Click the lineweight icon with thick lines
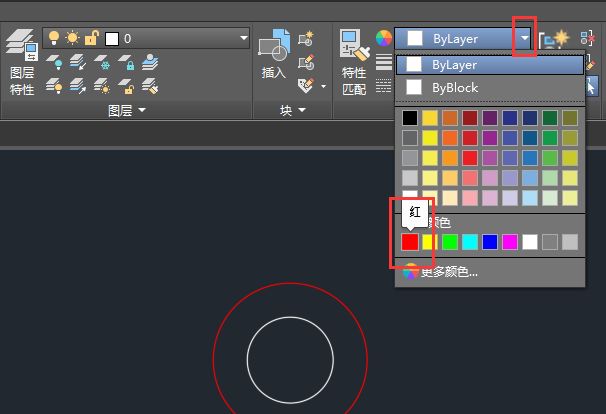This screenshot has width=606, height=414. coord(384,62)
